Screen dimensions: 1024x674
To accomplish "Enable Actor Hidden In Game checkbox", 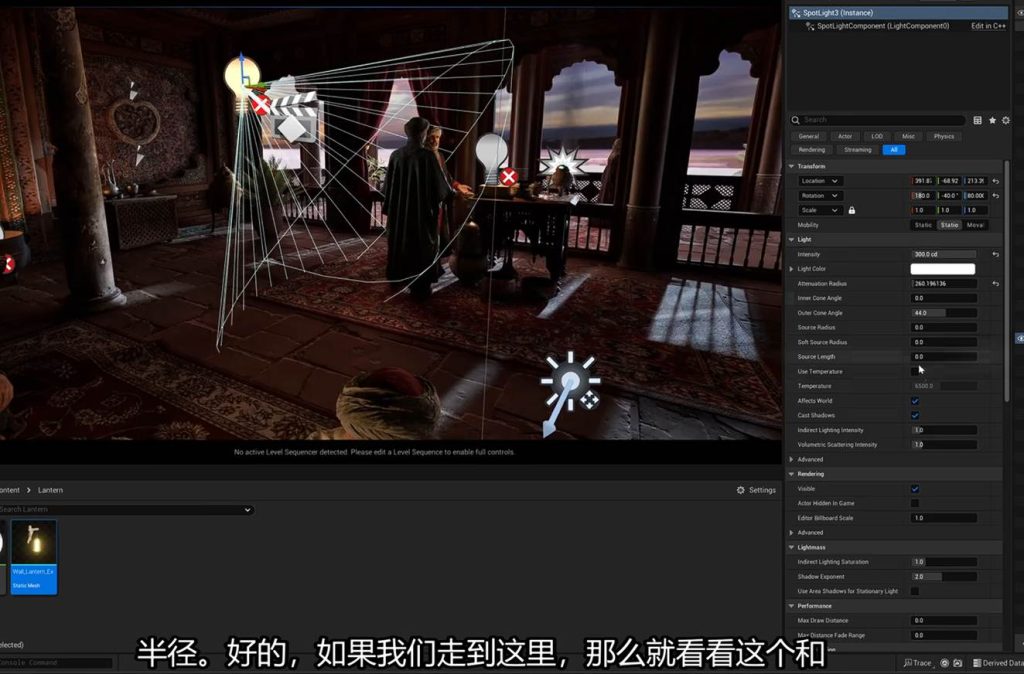I will 915,503.
